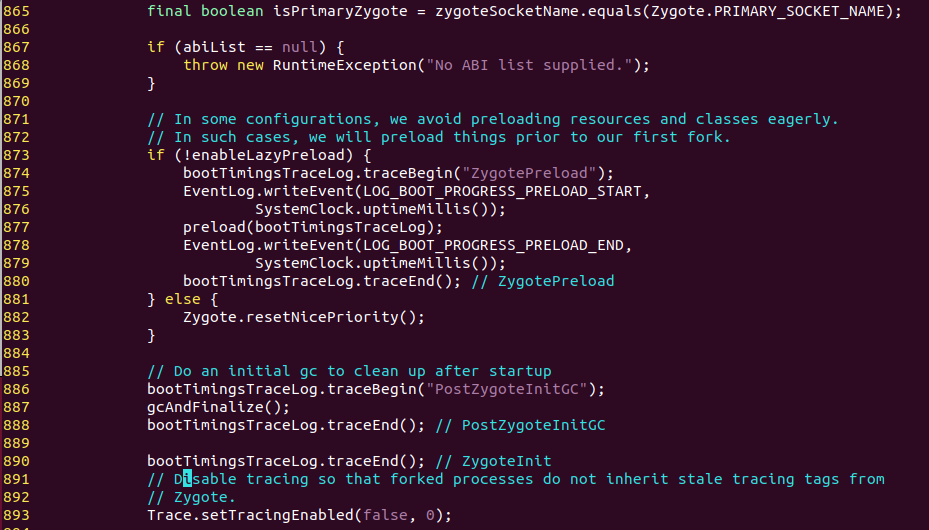
Task: Click the null keyword on line 867
Action: [300, 47]
